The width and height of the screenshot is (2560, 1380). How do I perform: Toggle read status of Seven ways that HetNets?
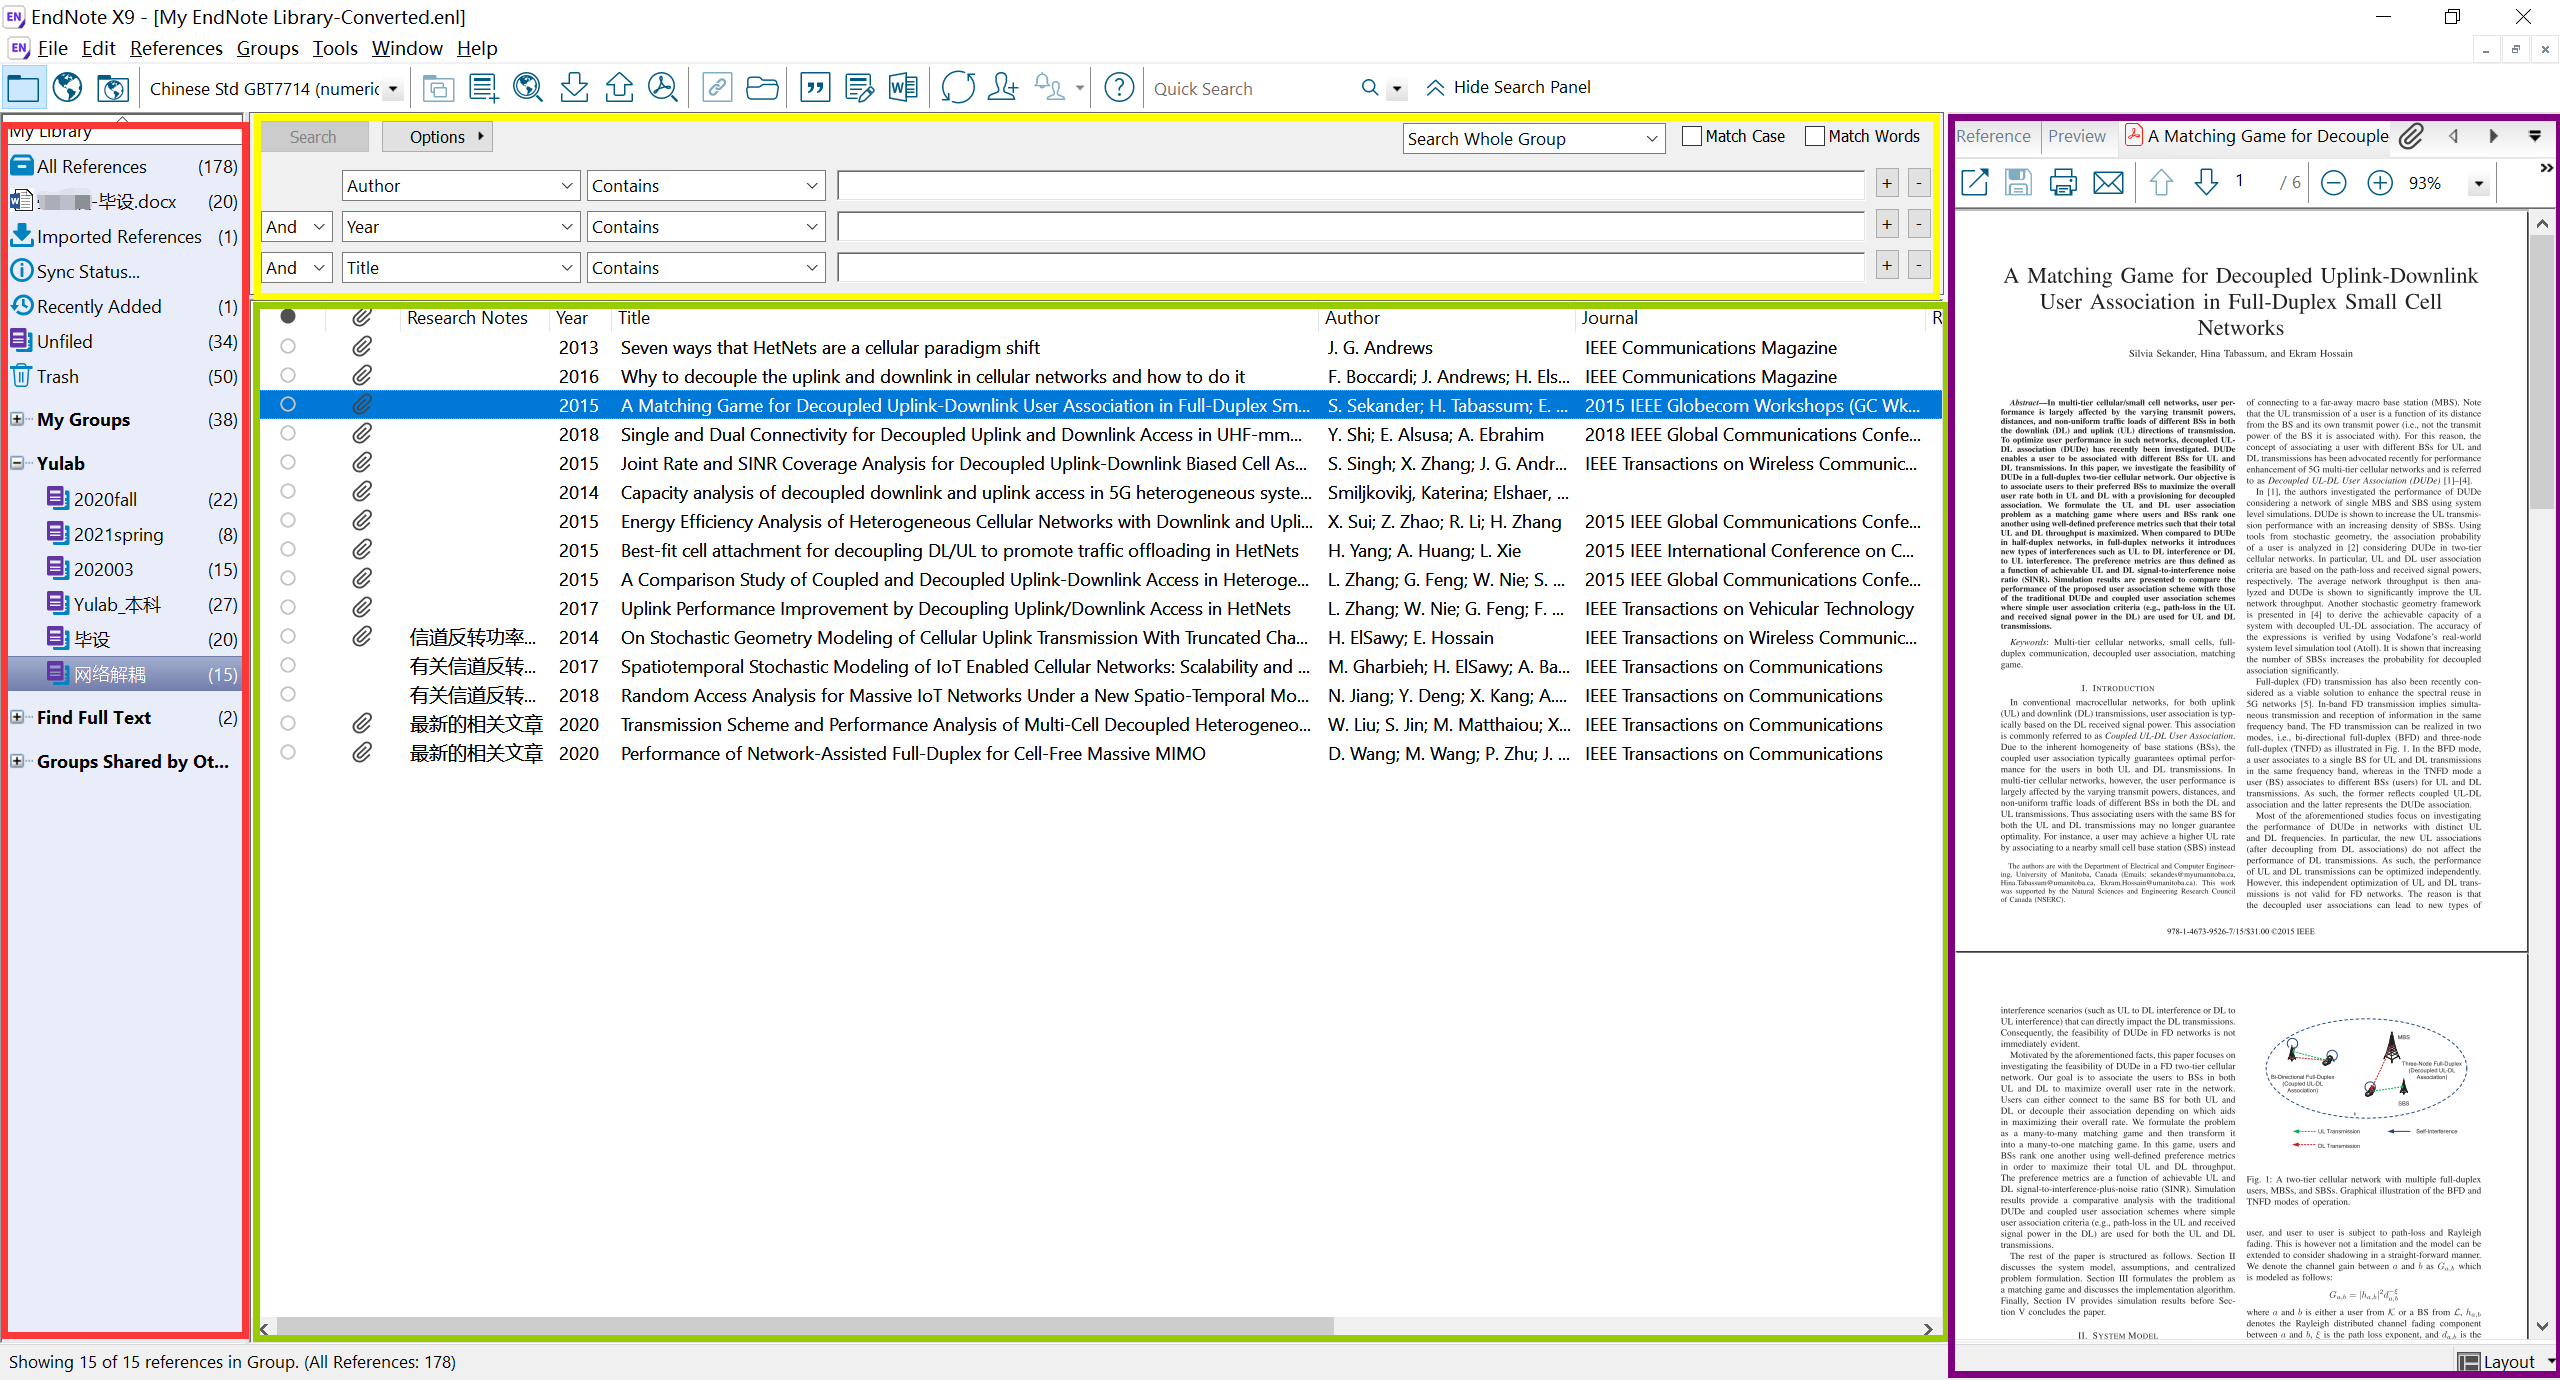288,346
